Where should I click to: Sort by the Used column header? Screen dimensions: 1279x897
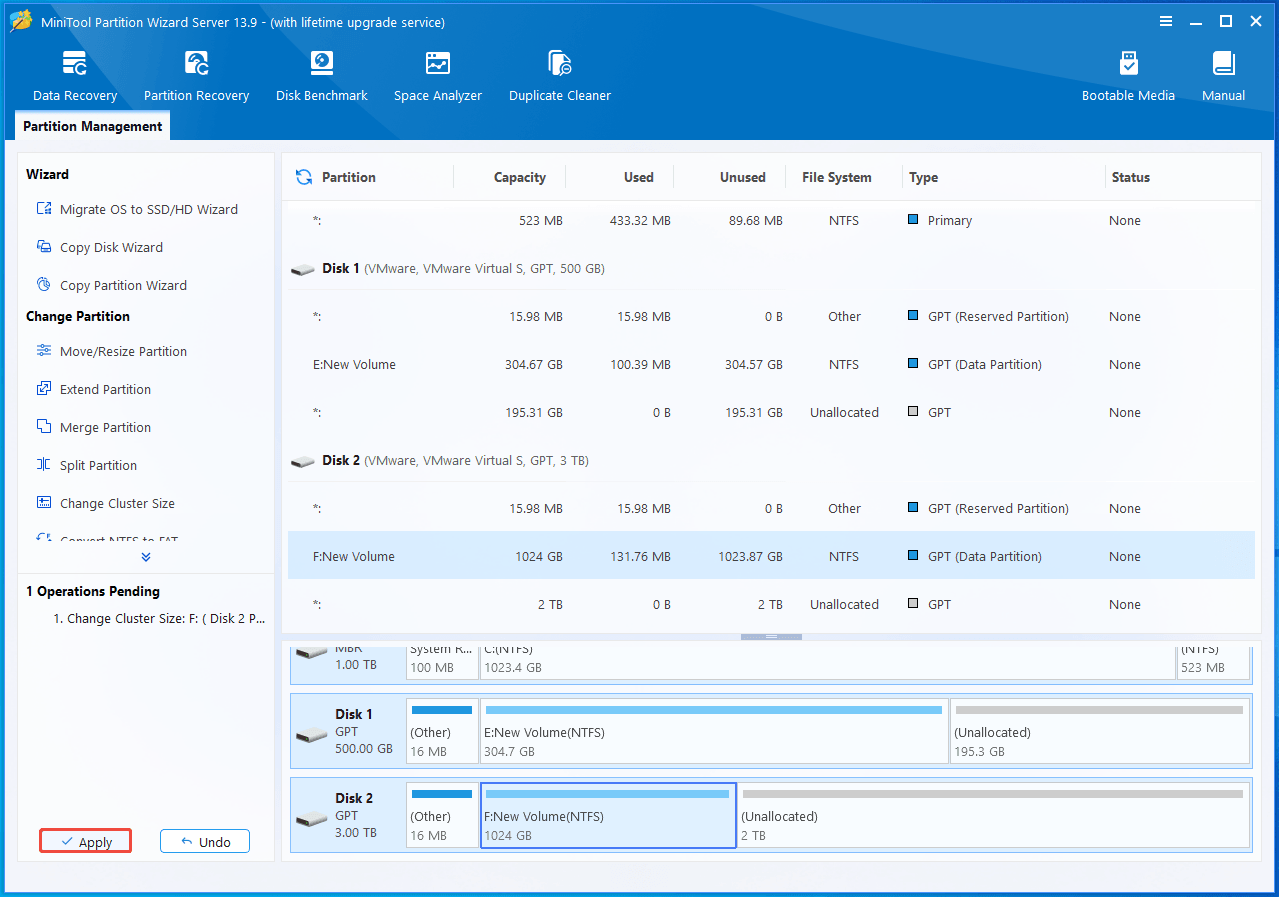639,177
